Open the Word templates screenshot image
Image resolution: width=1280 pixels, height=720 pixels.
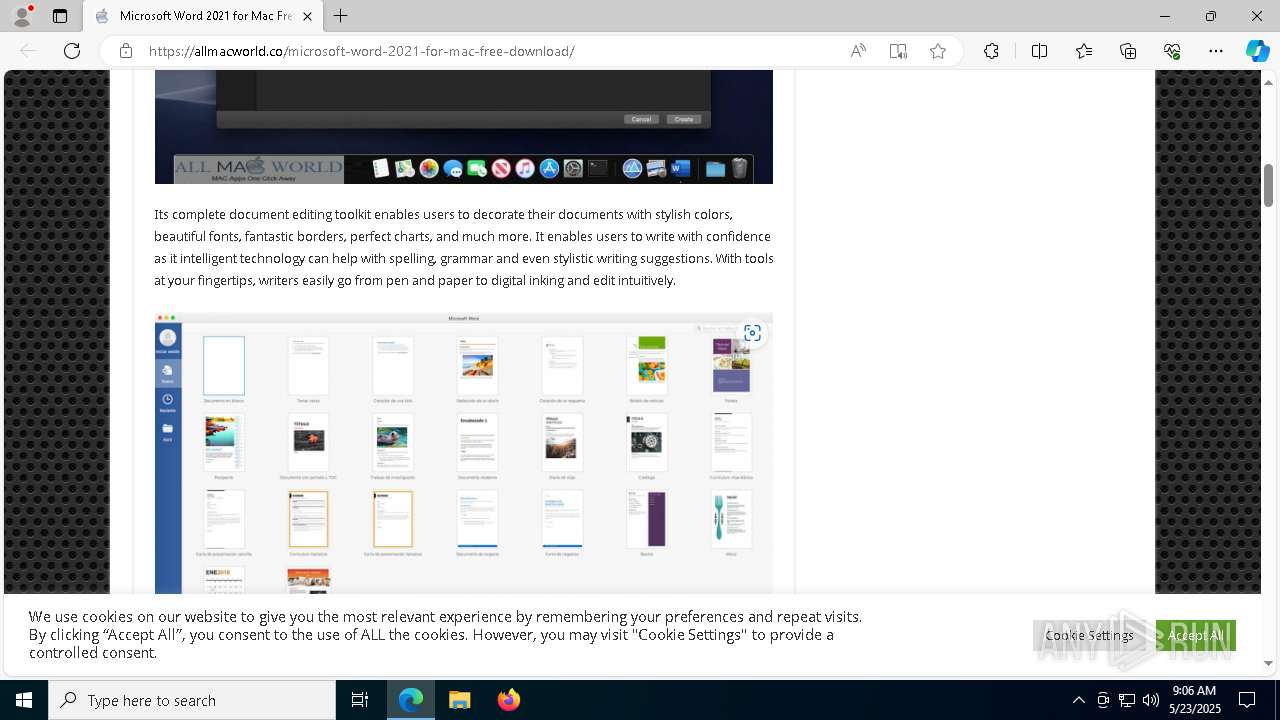click(x=464, y=453)
